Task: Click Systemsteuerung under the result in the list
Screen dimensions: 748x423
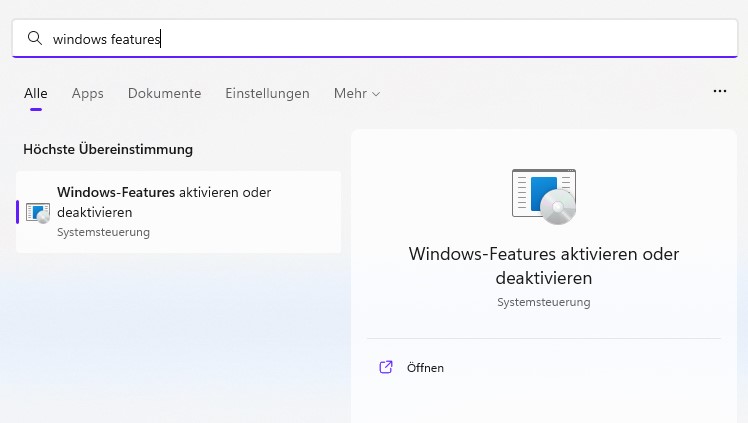Action: (x=104, y=232)
